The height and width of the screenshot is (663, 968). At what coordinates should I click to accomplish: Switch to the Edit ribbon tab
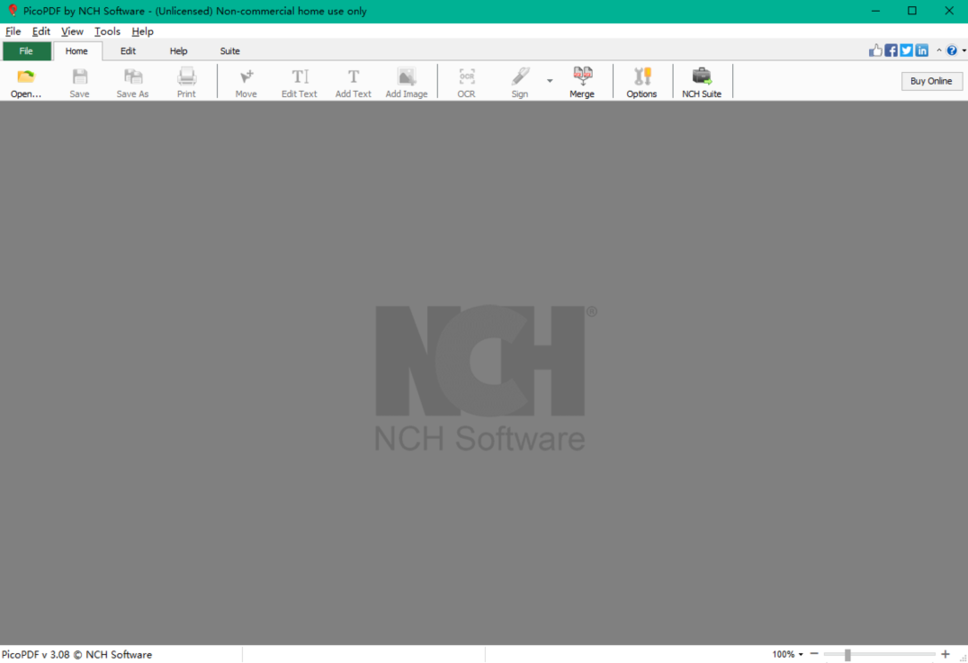point(128,51)
